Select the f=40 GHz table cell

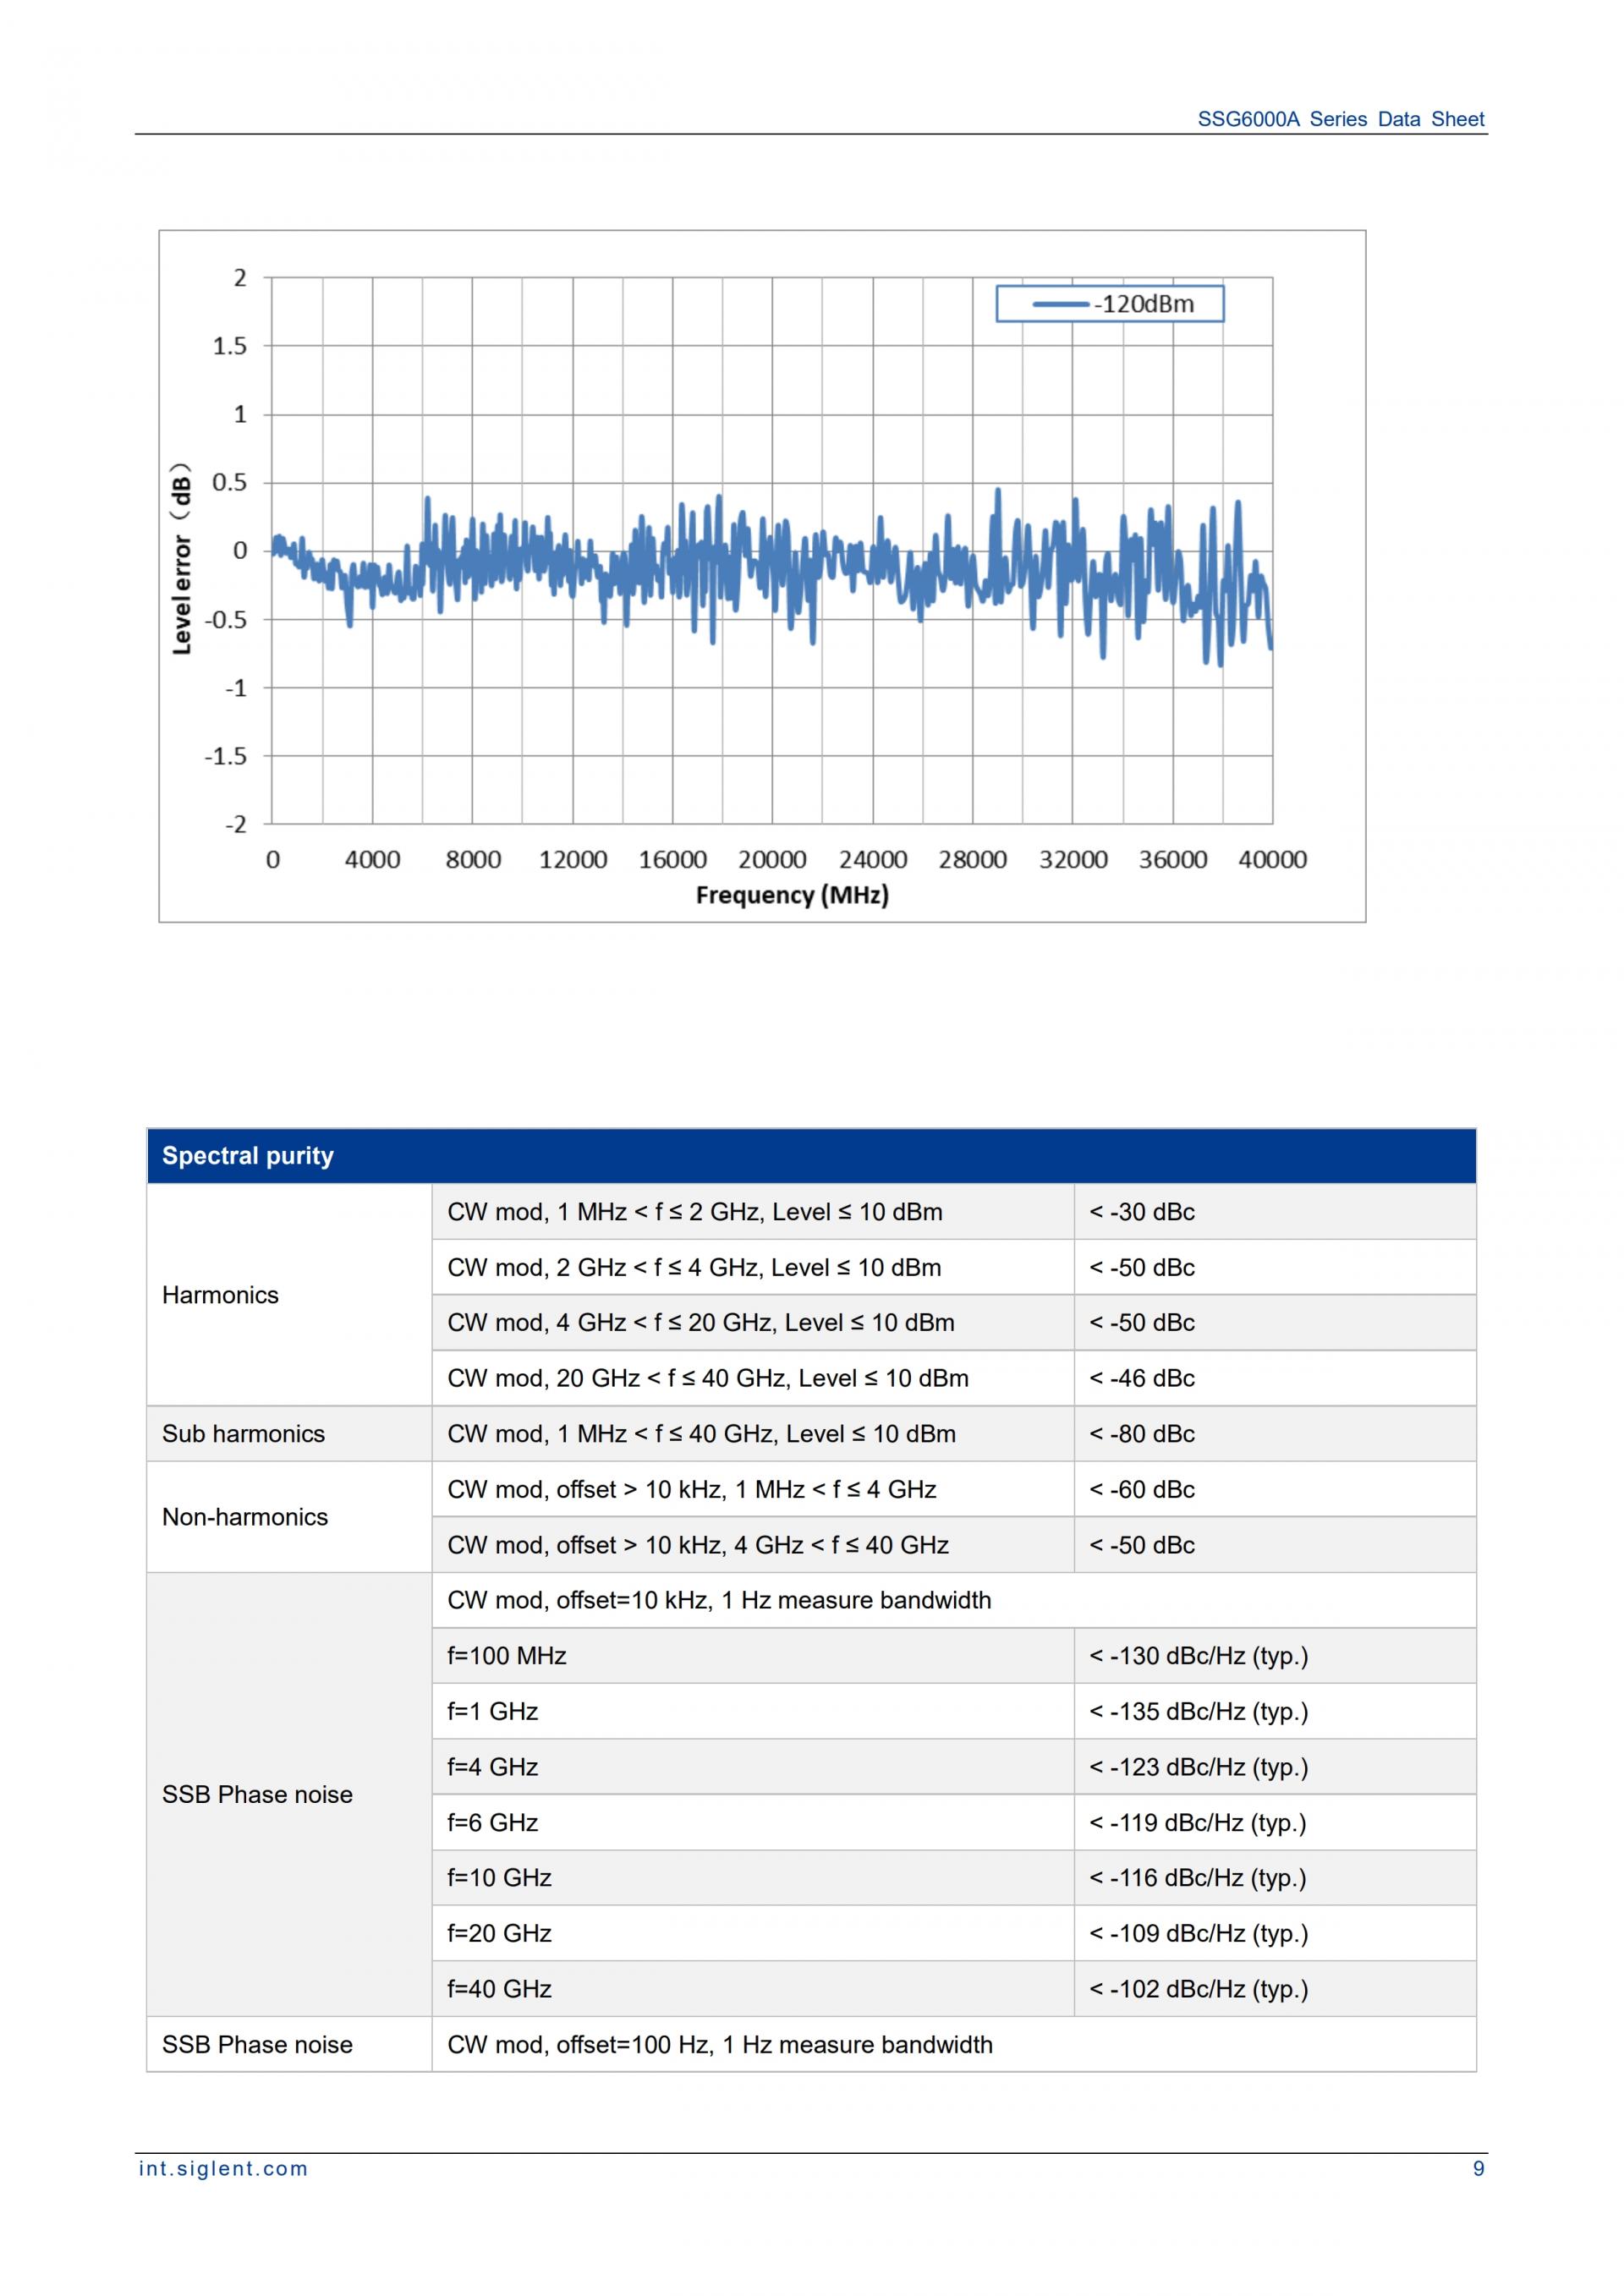(x=499, y=1989)
